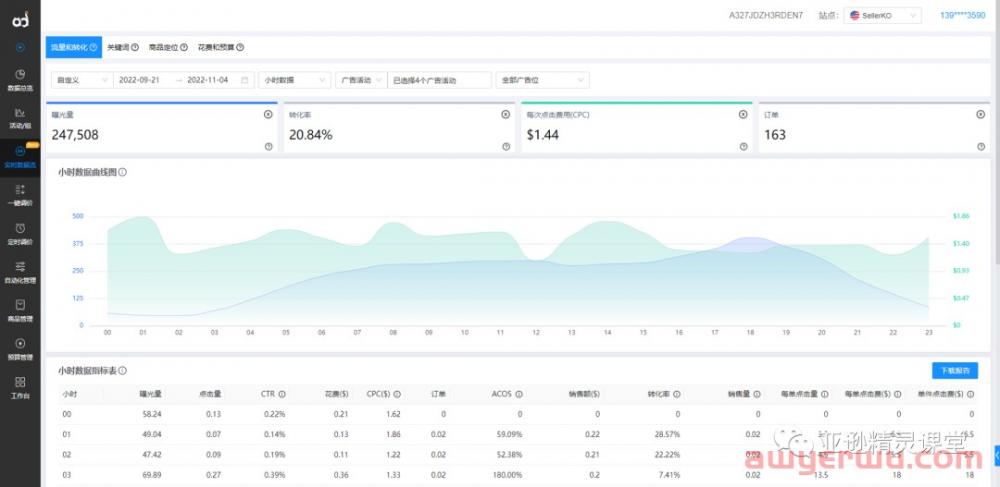Click the 曝光量 table column header
This screenshot has height=487, width=1000.
coord(151,395)
